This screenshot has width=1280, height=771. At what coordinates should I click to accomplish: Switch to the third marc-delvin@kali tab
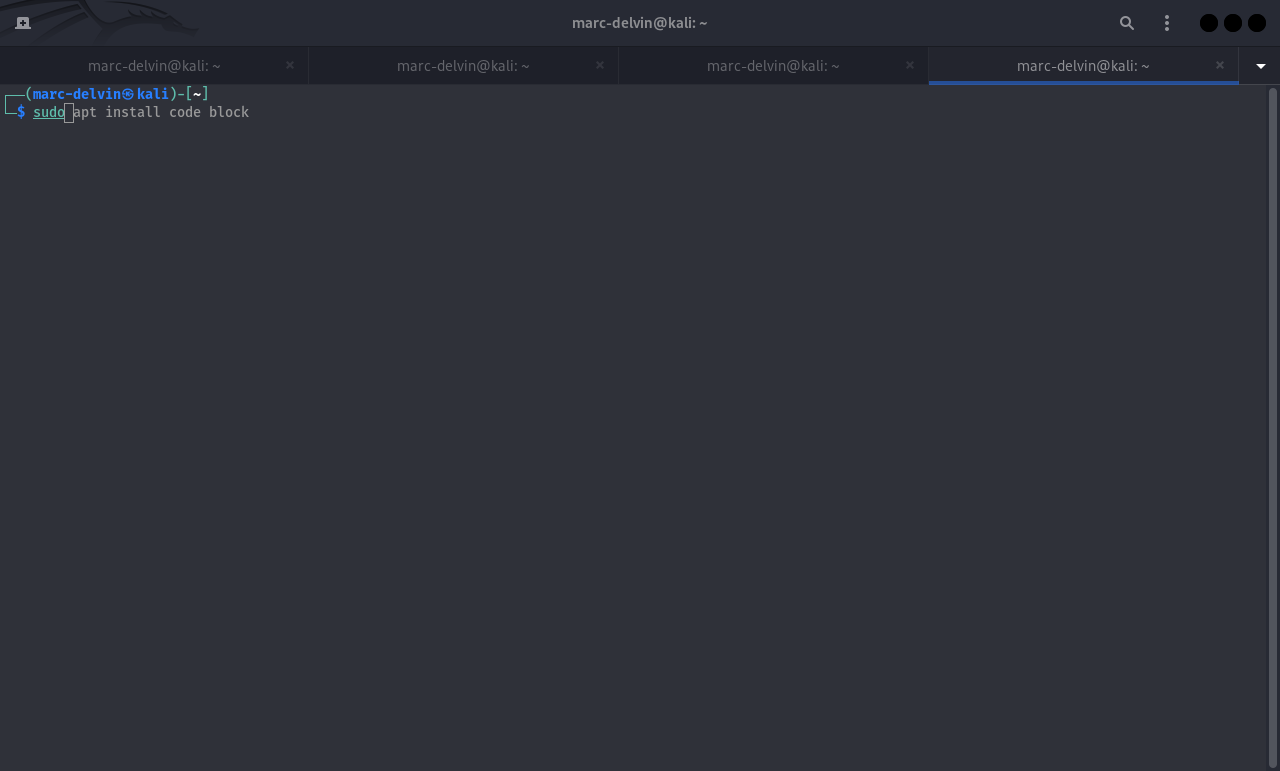point(773,66)
